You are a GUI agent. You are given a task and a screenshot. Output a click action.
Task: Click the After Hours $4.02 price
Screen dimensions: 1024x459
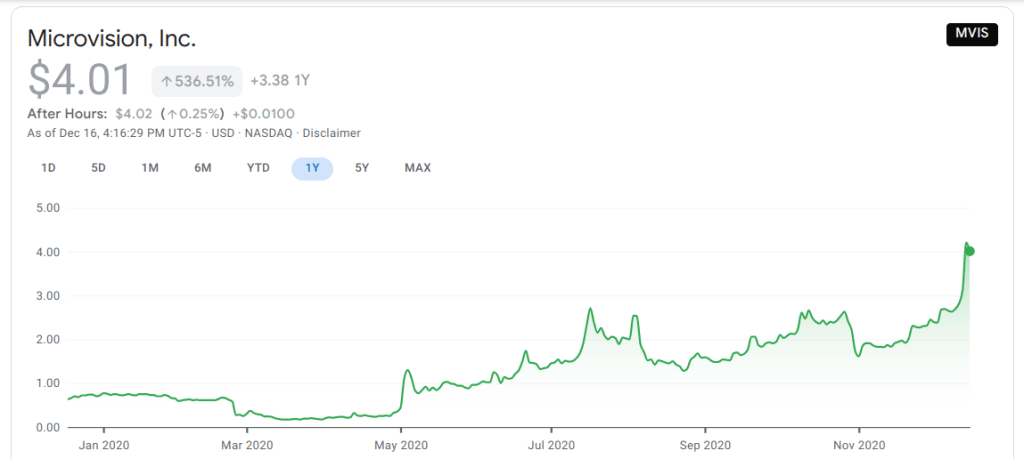134,113
